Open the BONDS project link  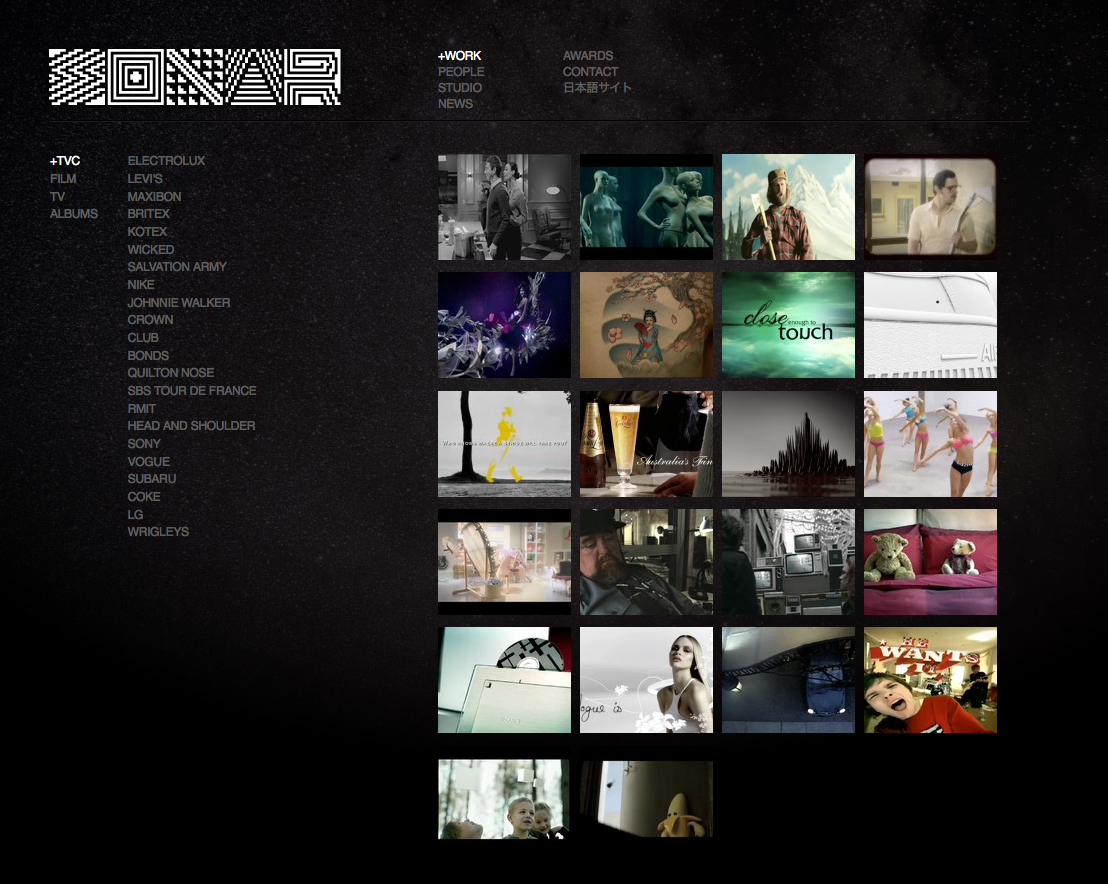[148, 355]
